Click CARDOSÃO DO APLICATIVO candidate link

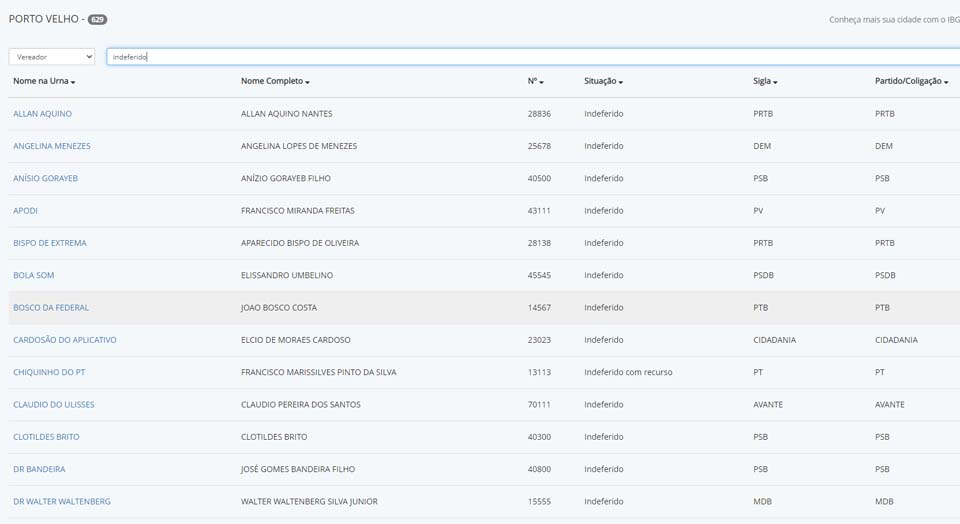click(65, 340)
